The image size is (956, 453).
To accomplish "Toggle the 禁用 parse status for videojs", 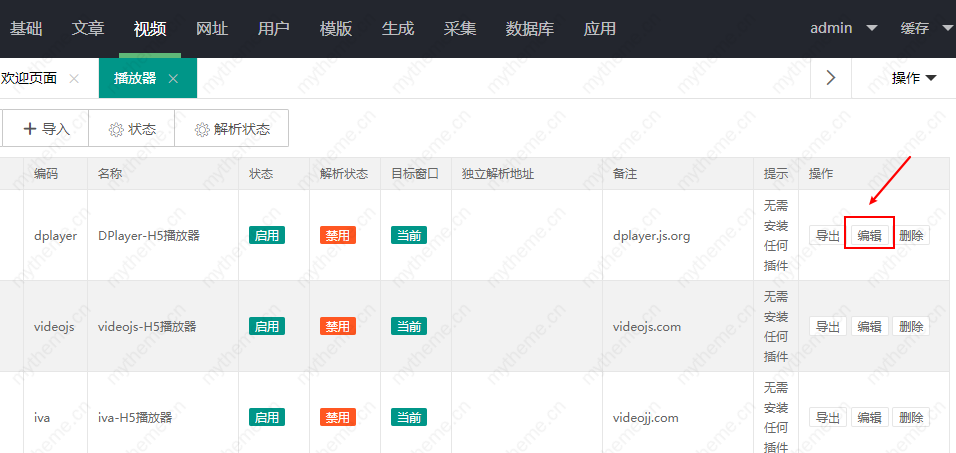I will point(338,326).
